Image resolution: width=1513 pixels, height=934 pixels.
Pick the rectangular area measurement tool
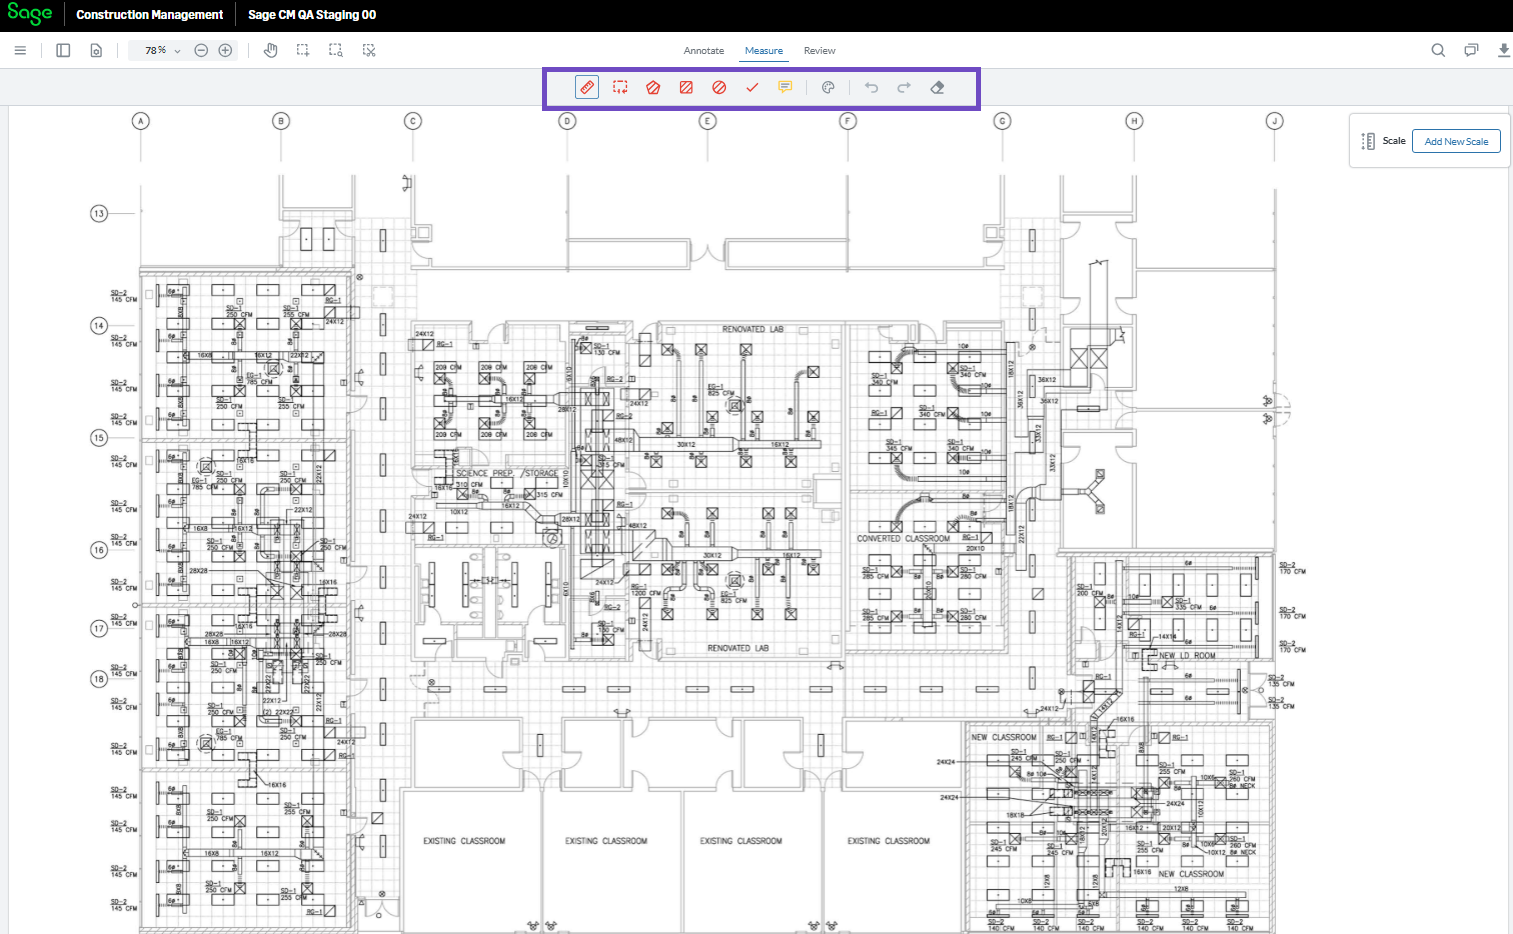[x=686, y=87]
